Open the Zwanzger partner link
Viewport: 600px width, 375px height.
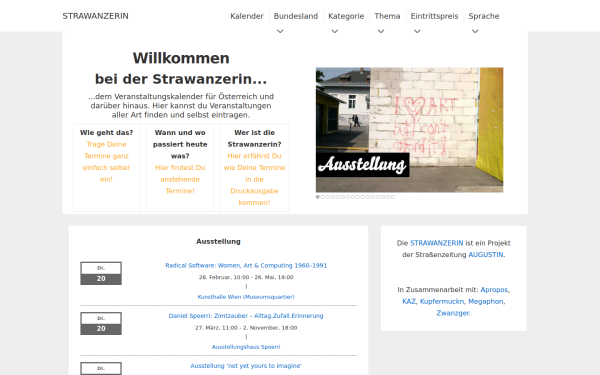coord(453,313)
